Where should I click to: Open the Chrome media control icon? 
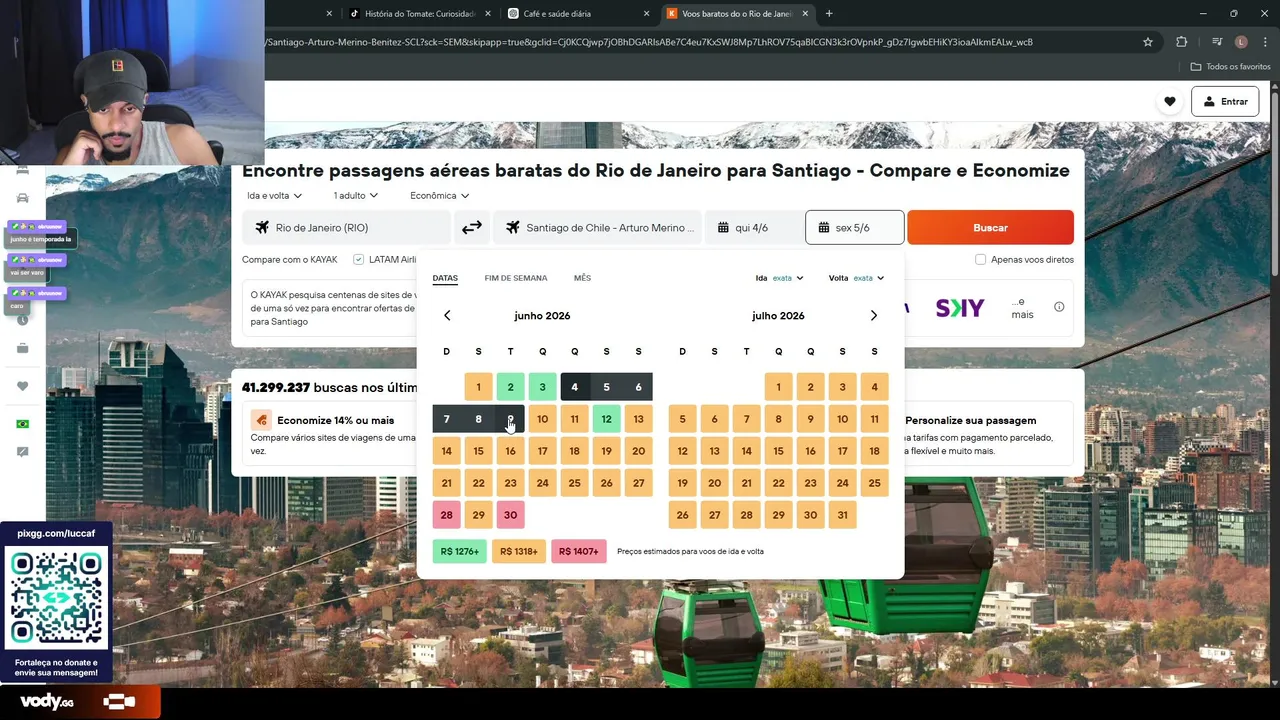click(1217, 42)
